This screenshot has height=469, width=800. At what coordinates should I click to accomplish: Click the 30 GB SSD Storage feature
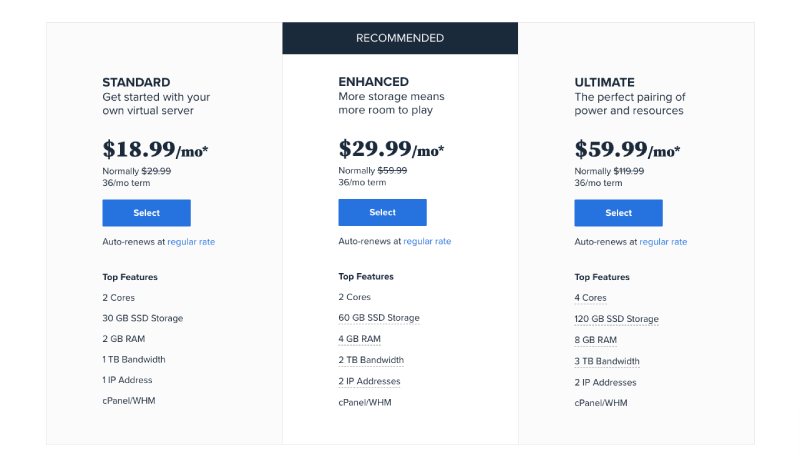[x=143, y=318]
